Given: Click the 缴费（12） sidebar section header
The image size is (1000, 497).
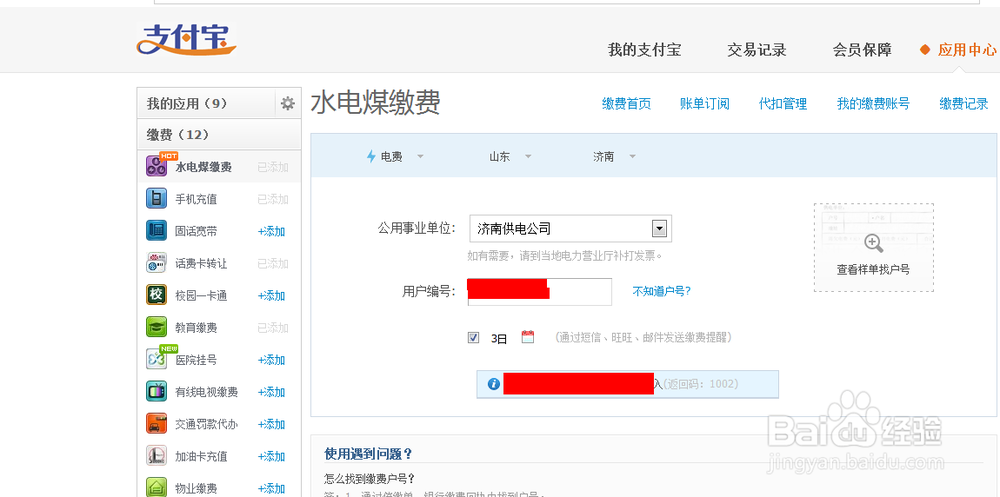Looking at the screenshot, I should click(219, 135).
